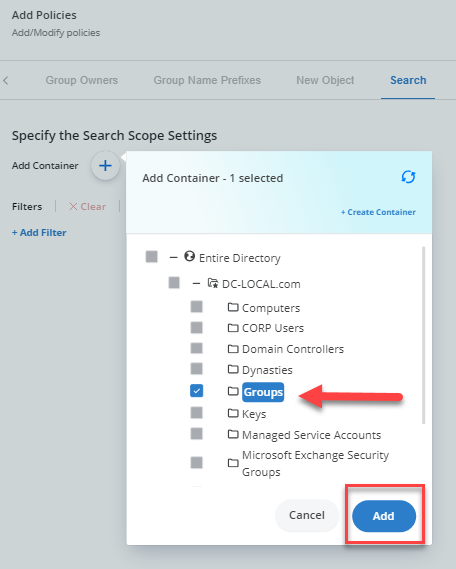Check the CORP Users checkbox

click(197, 328)
